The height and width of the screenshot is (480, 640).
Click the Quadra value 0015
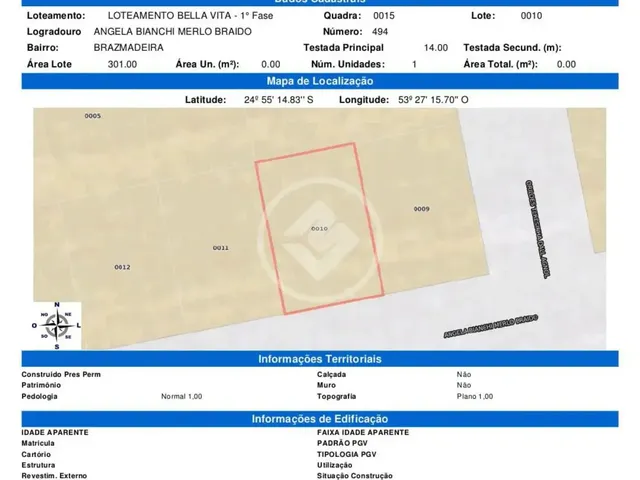coord(384,16)
